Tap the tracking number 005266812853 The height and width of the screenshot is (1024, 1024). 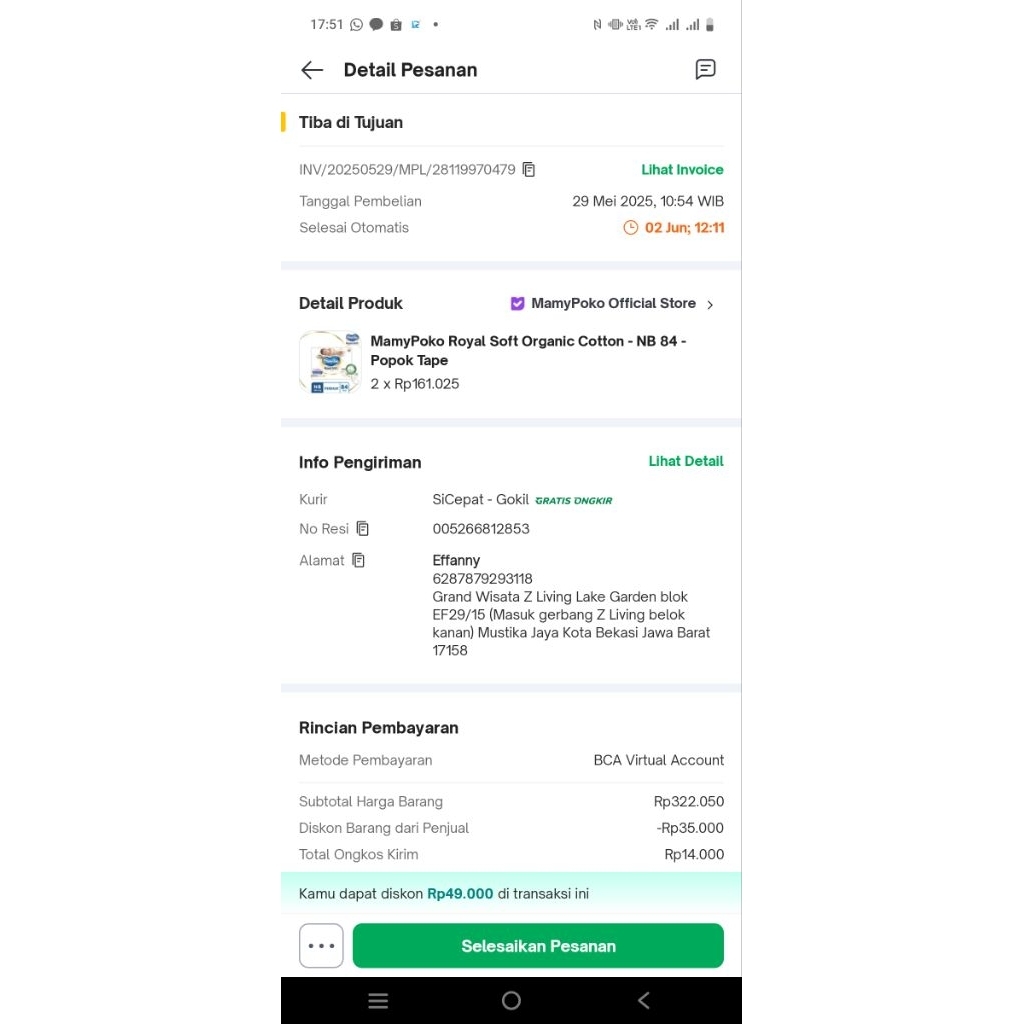tap(481, 529)
